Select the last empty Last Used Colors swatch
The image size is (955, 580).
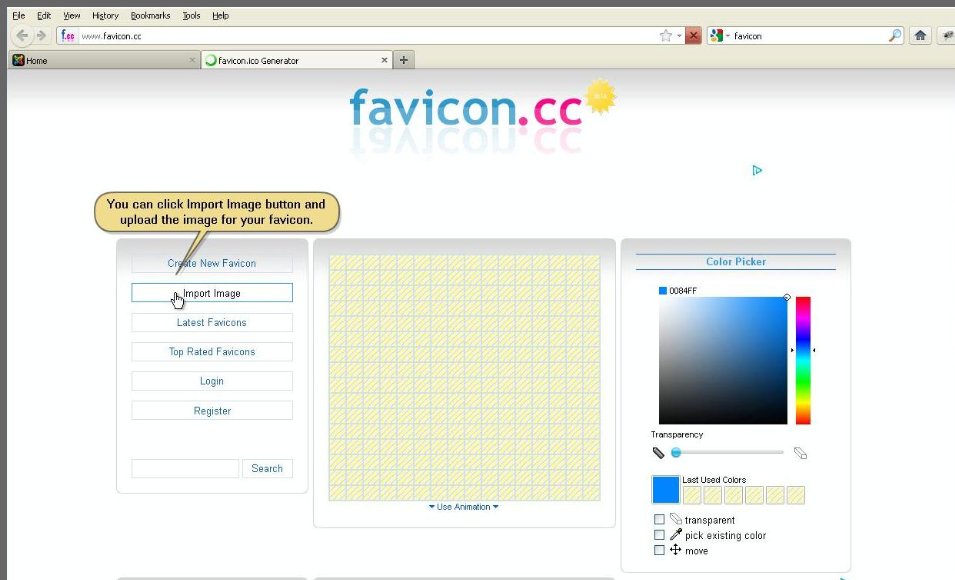(795, 495)
